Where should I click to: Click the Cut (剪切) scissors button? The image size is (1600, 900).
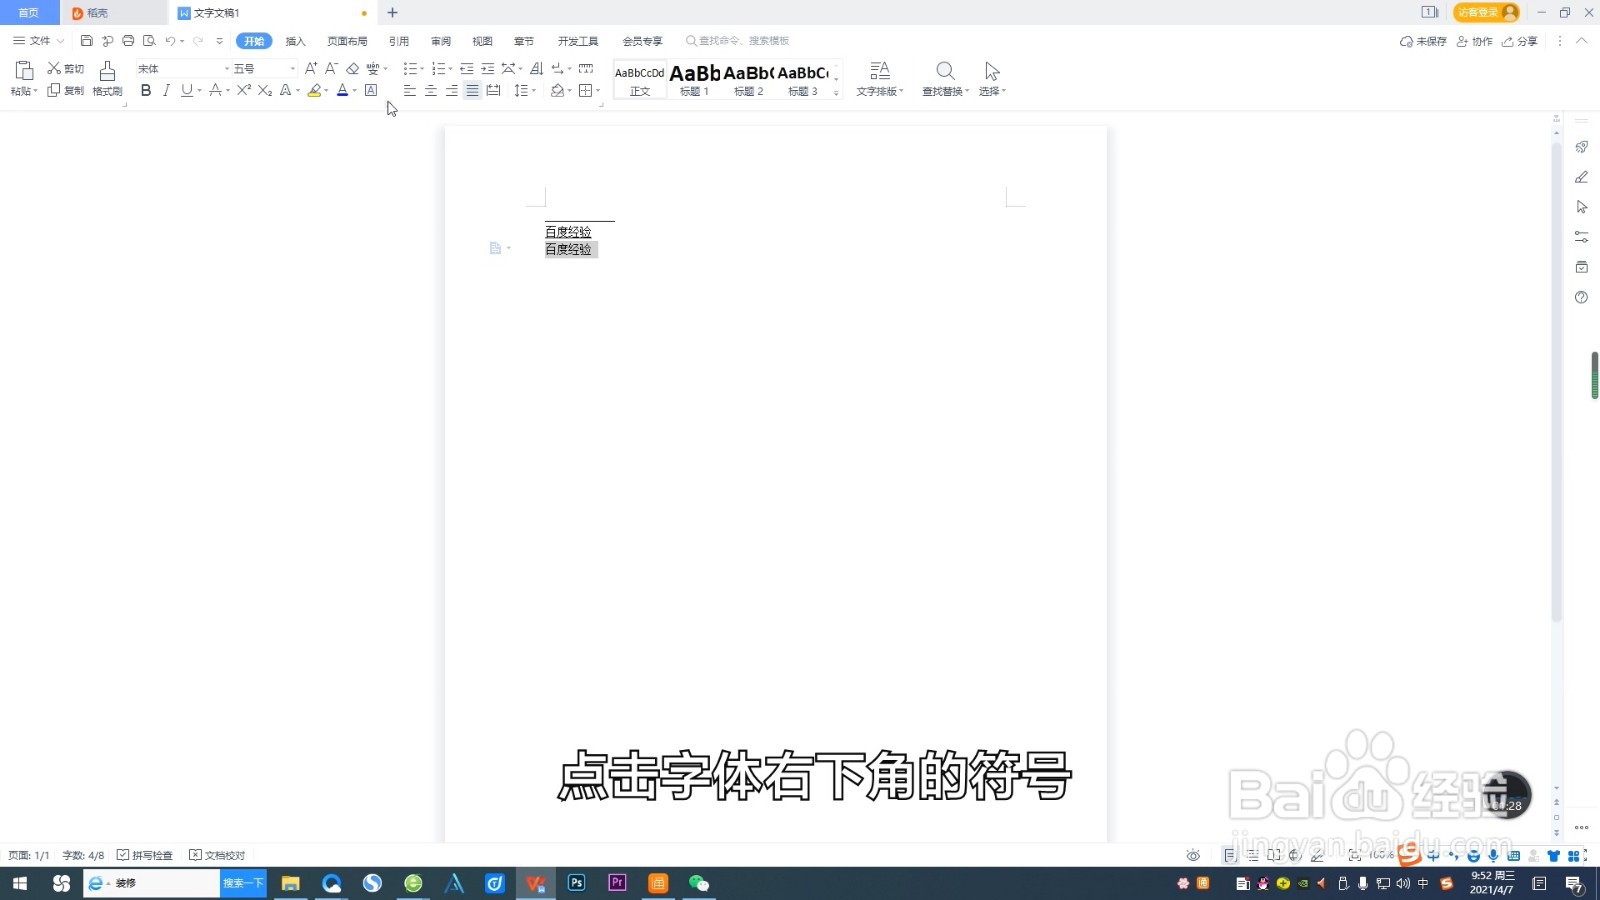point(66,68)
